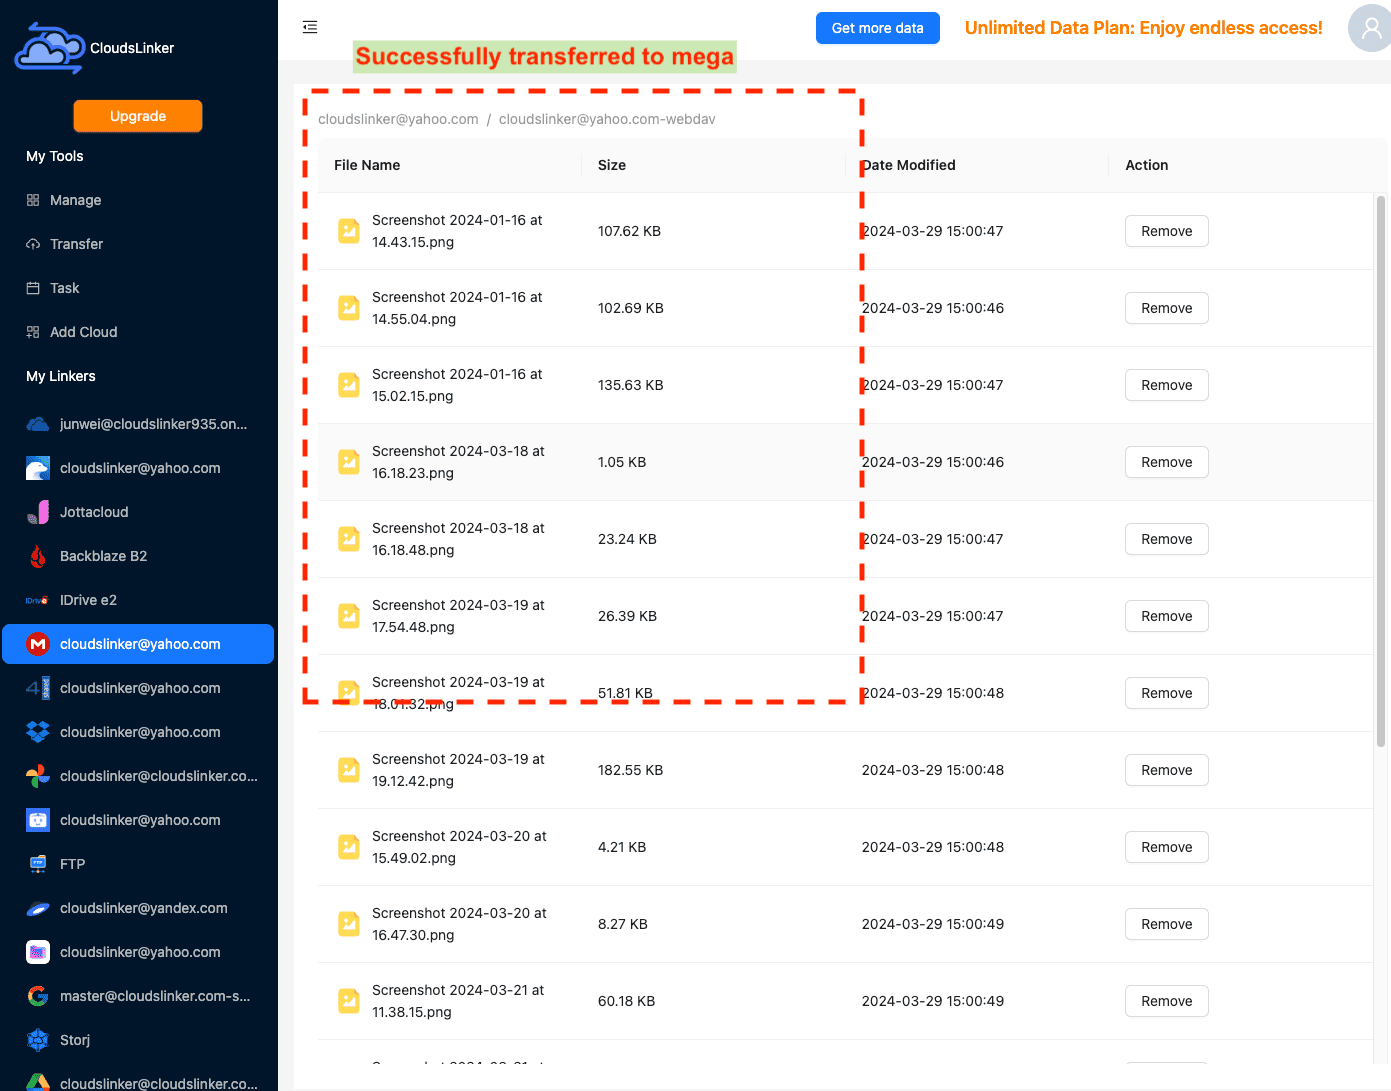Screen dimensions: 1391x1091
Task: Click the My Tools section heading
Action: click(55, 156)
